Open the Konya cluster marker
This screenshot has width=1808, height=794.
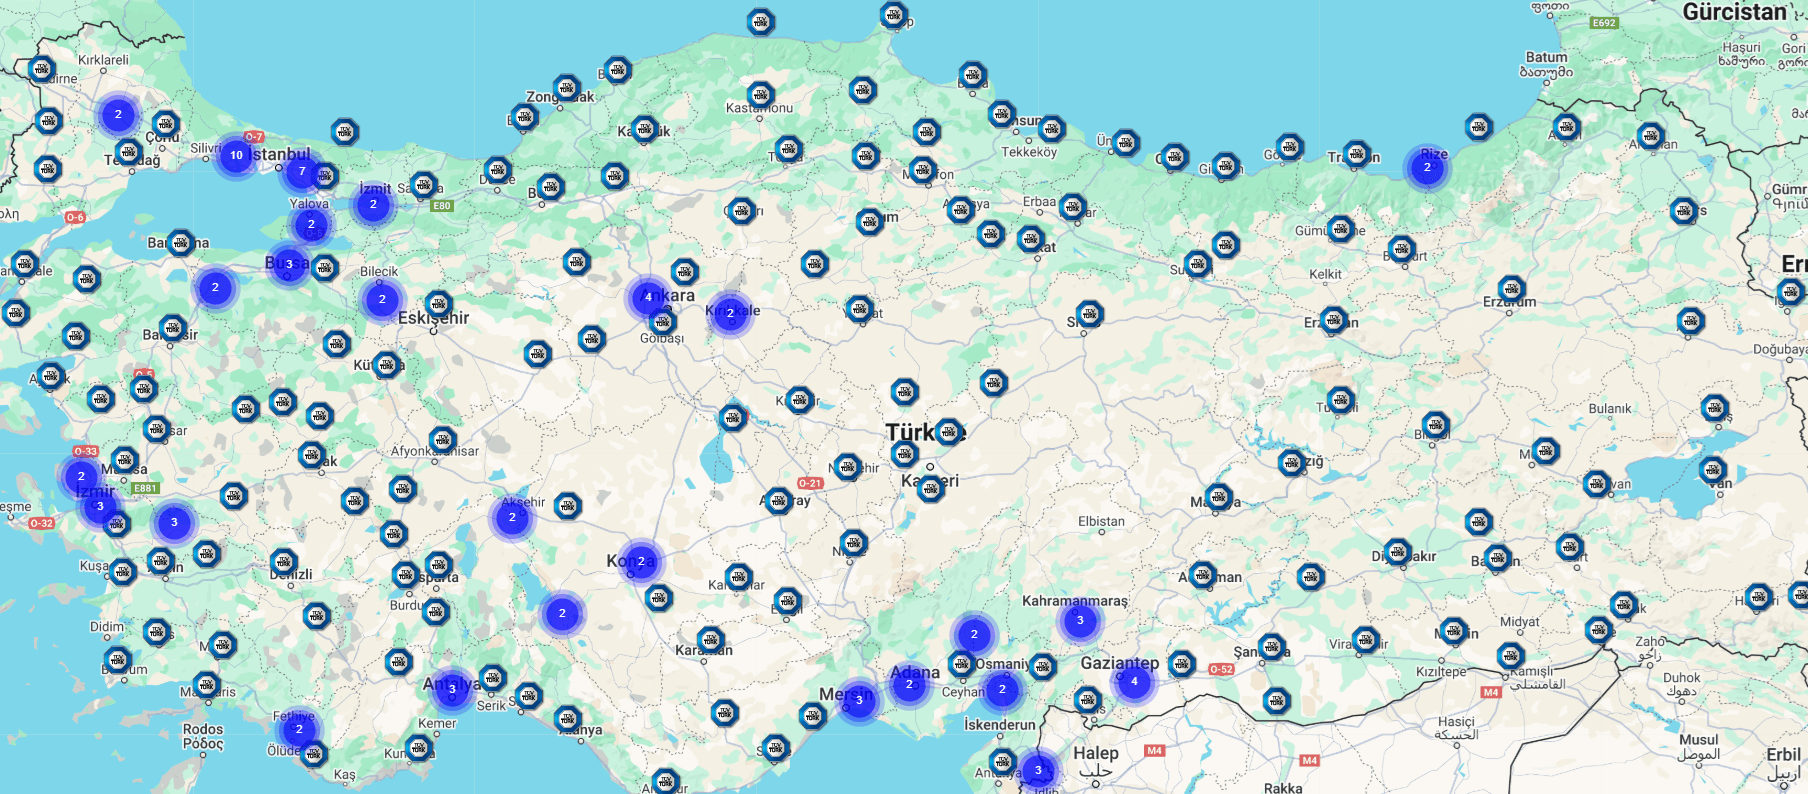pyautogui.click(x=641, y=561)
